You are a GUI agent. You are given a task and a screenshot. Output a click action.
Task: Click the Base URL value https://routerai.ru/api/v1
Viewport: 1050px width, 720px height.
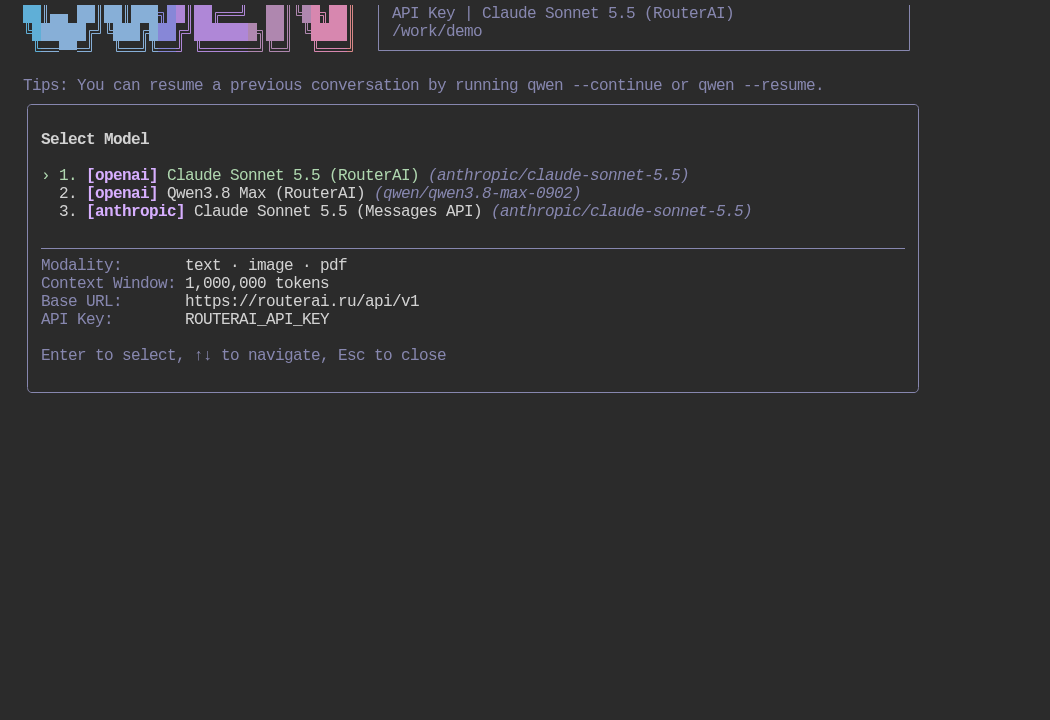(x=302, y=301)
